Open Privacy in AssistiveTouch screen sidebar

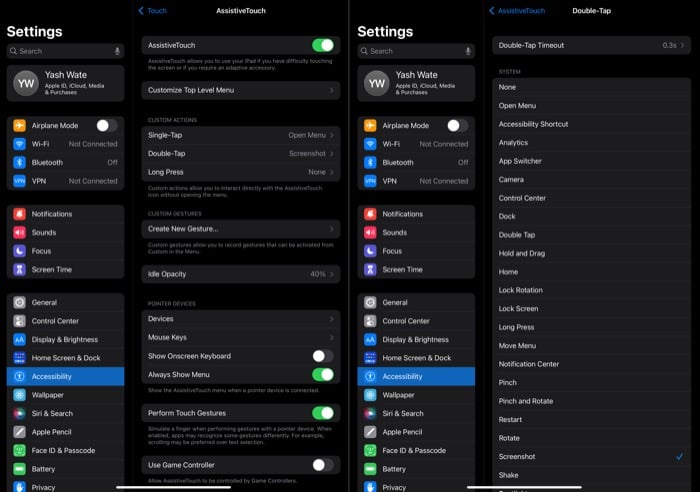click(66, 486)
